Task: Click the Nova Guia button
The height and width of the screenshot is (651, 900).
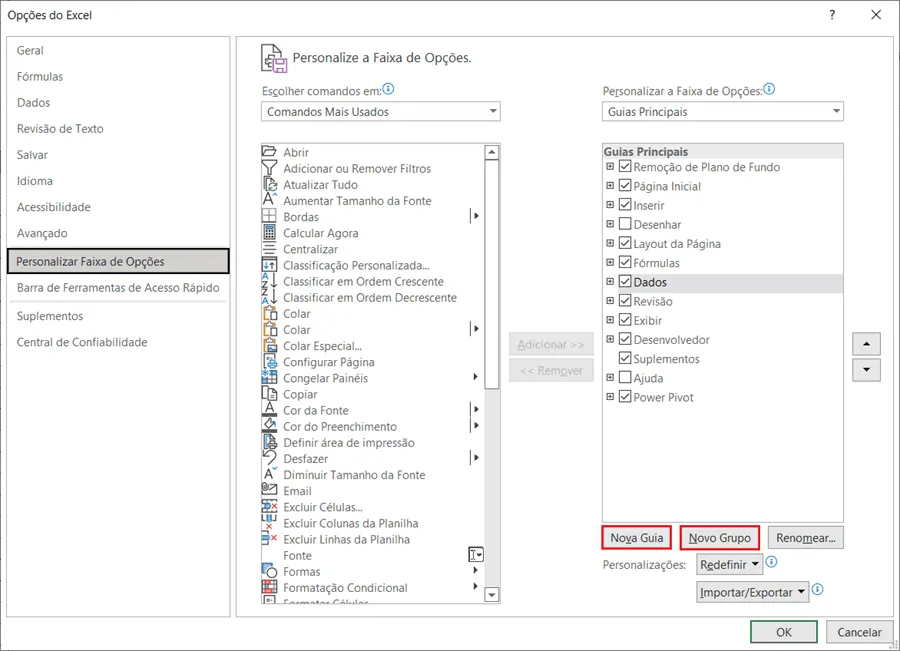Action: point(637,538)
